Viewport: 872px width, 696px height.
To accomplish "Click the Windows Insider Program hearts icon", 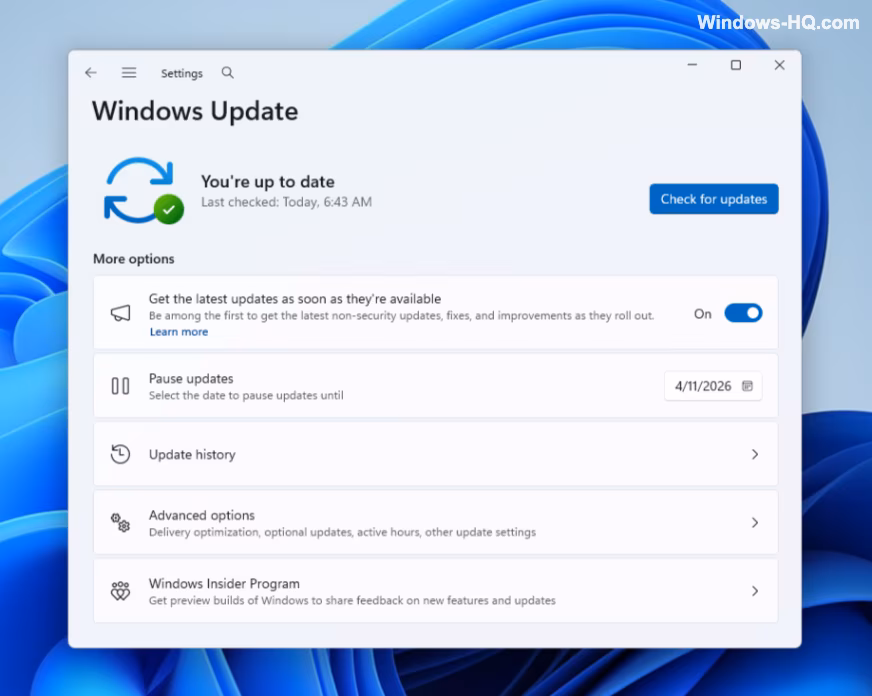I will point(120,591).
